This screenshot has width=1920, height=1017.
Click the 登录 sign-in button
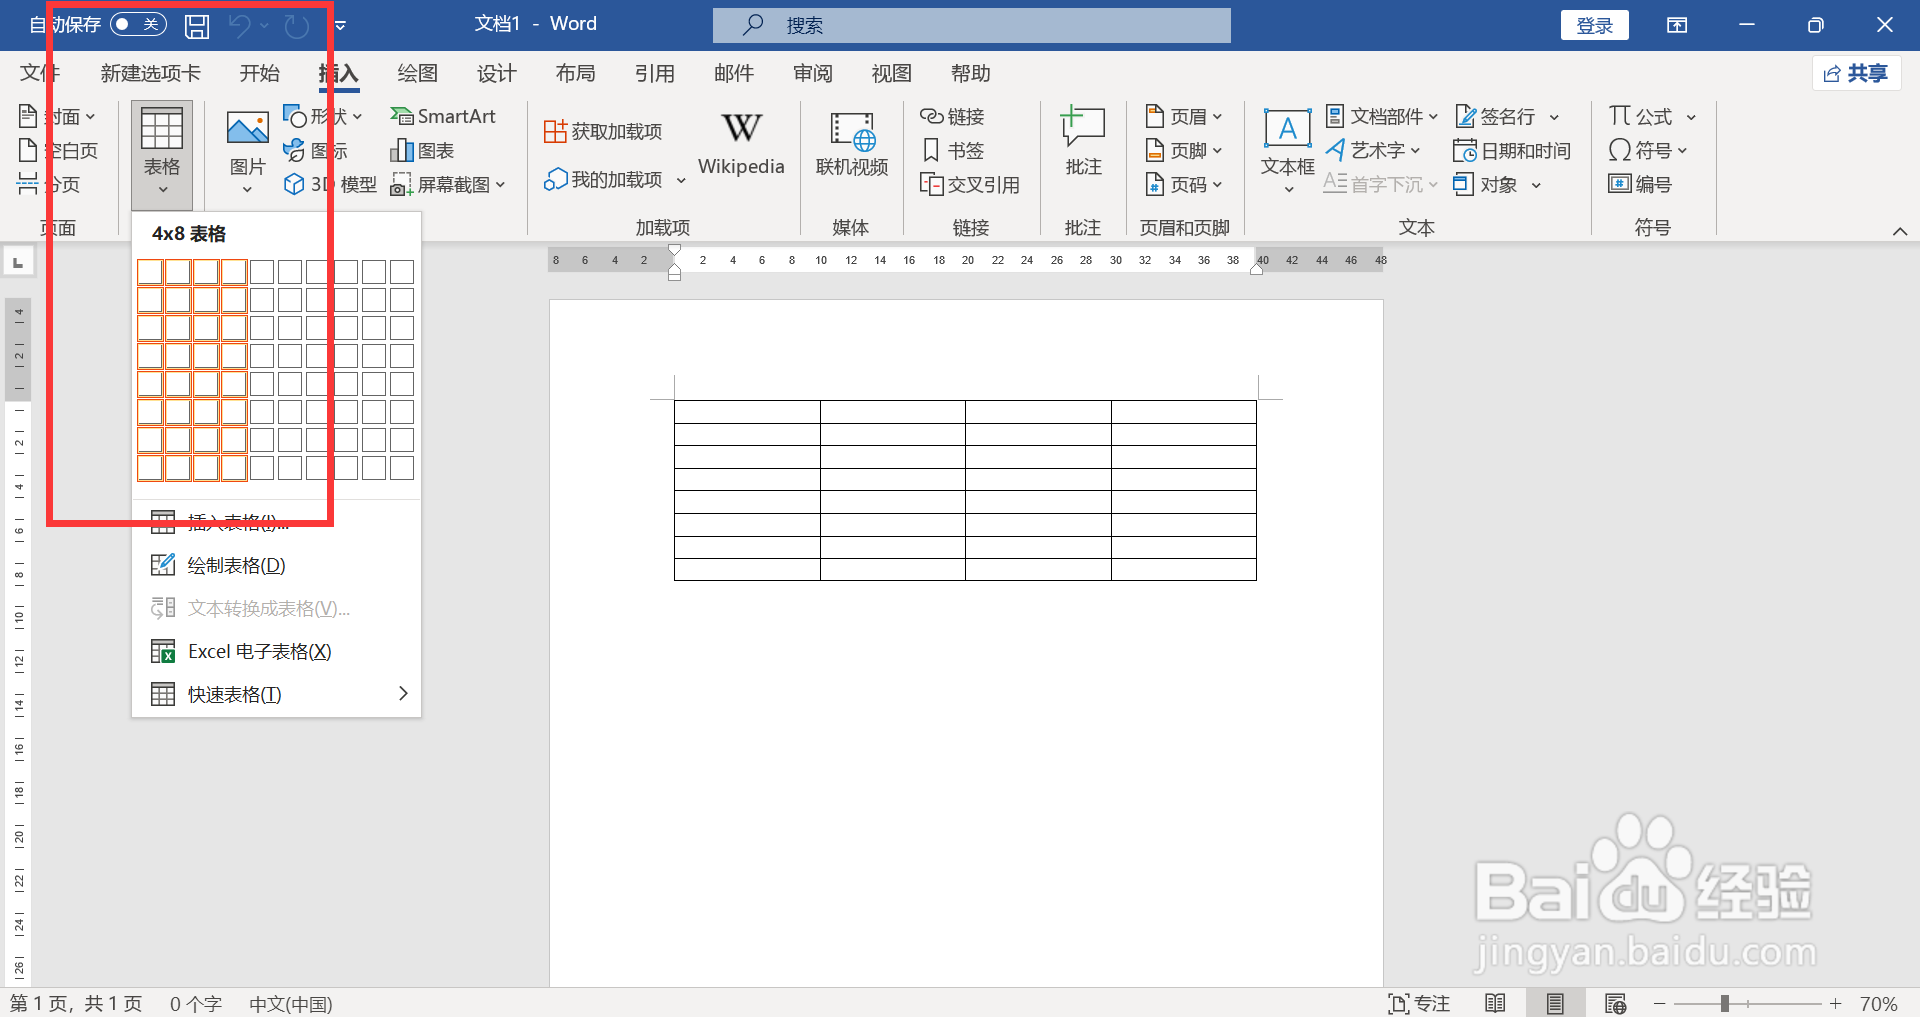[1594, 24]
